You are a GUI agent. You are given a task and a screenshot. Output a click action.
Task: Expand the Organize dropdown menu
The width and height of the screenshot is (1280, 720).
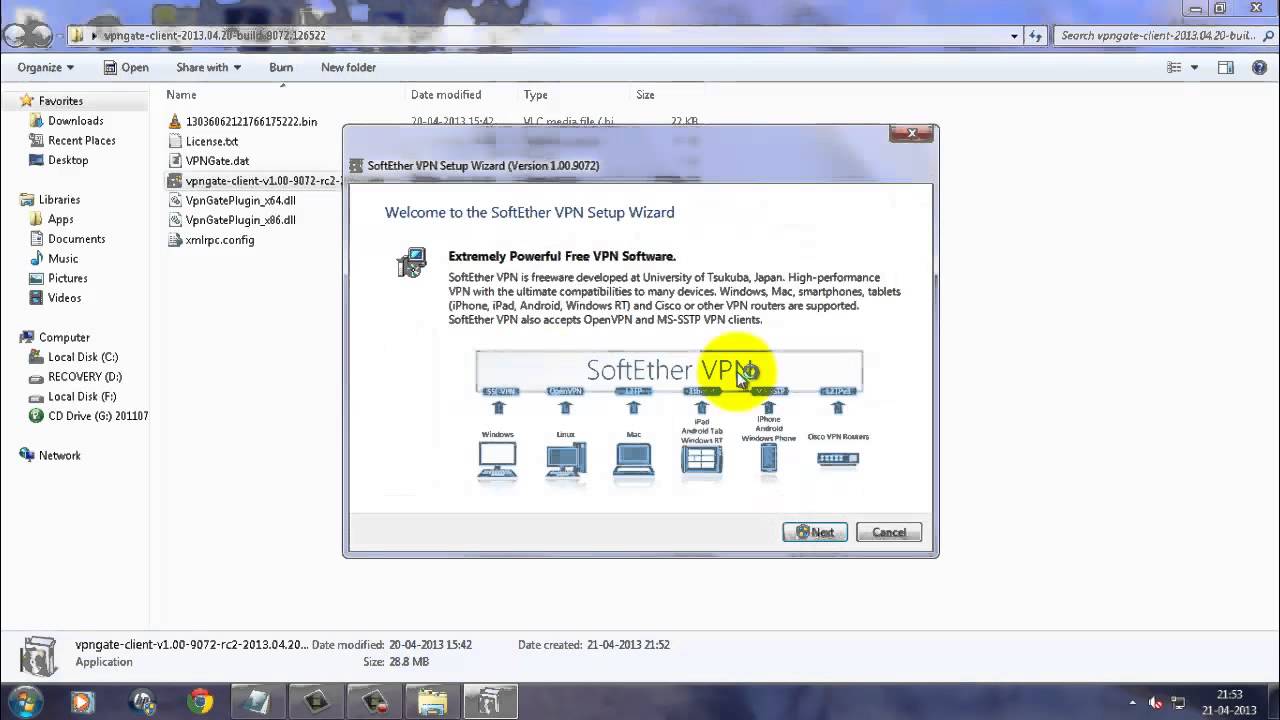(46, 67)
